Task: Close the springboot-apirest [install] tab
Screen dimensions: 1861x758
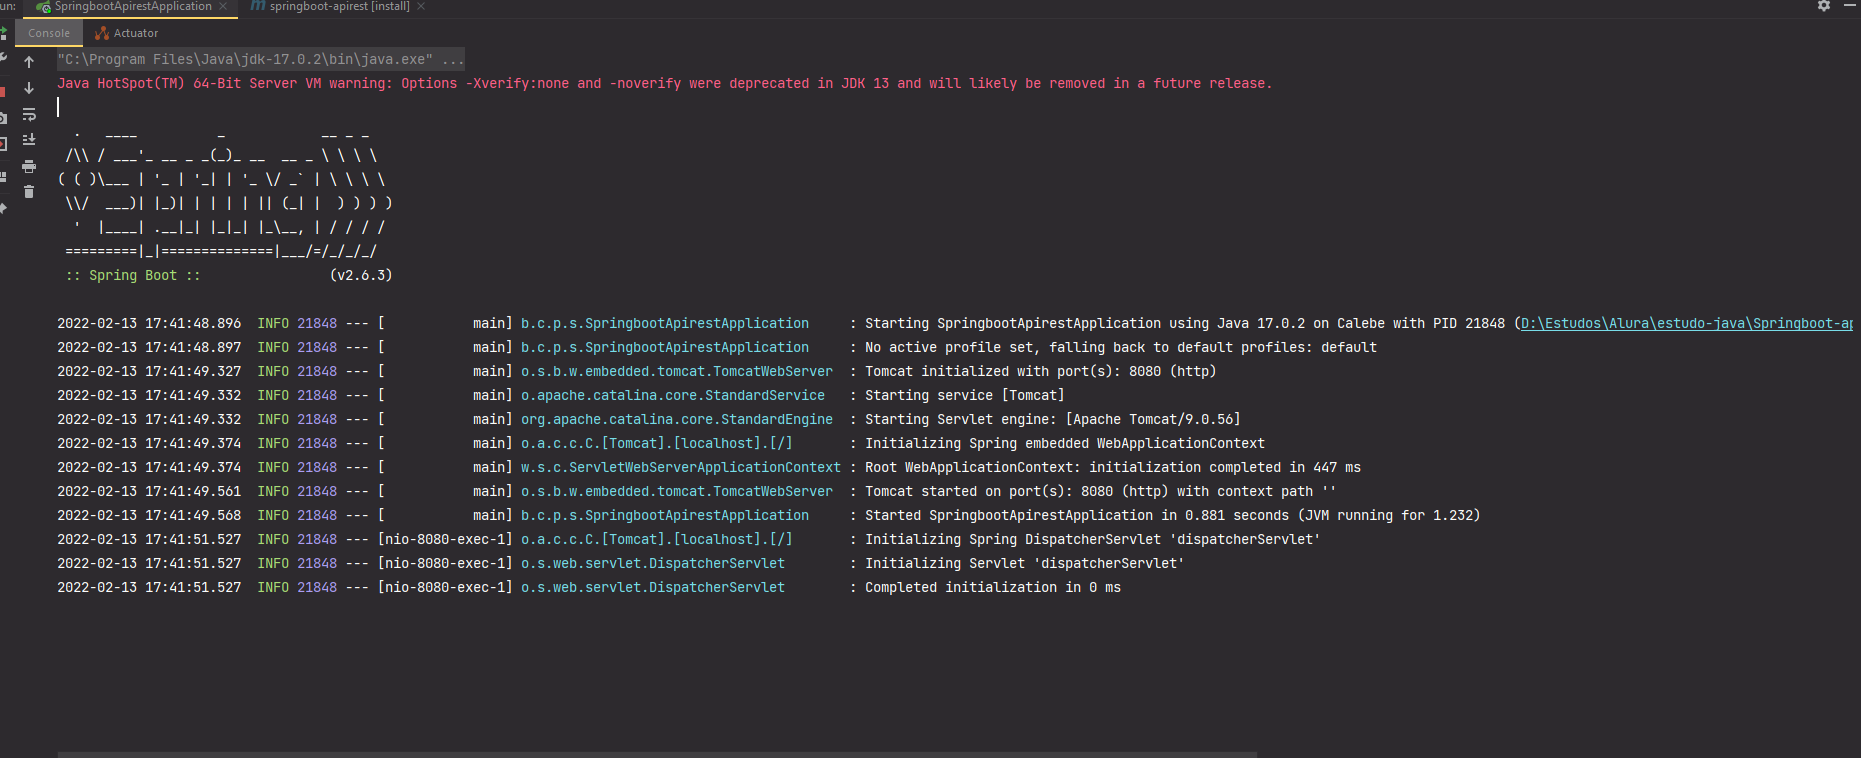Action: [421, 6]
